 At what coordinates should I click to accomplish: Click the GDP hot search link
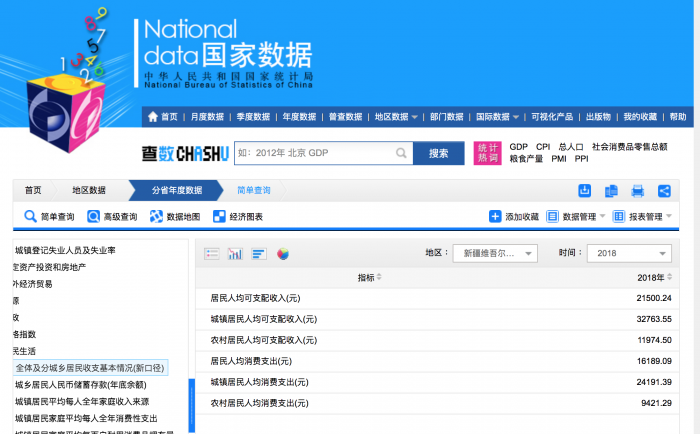point(518,147)
